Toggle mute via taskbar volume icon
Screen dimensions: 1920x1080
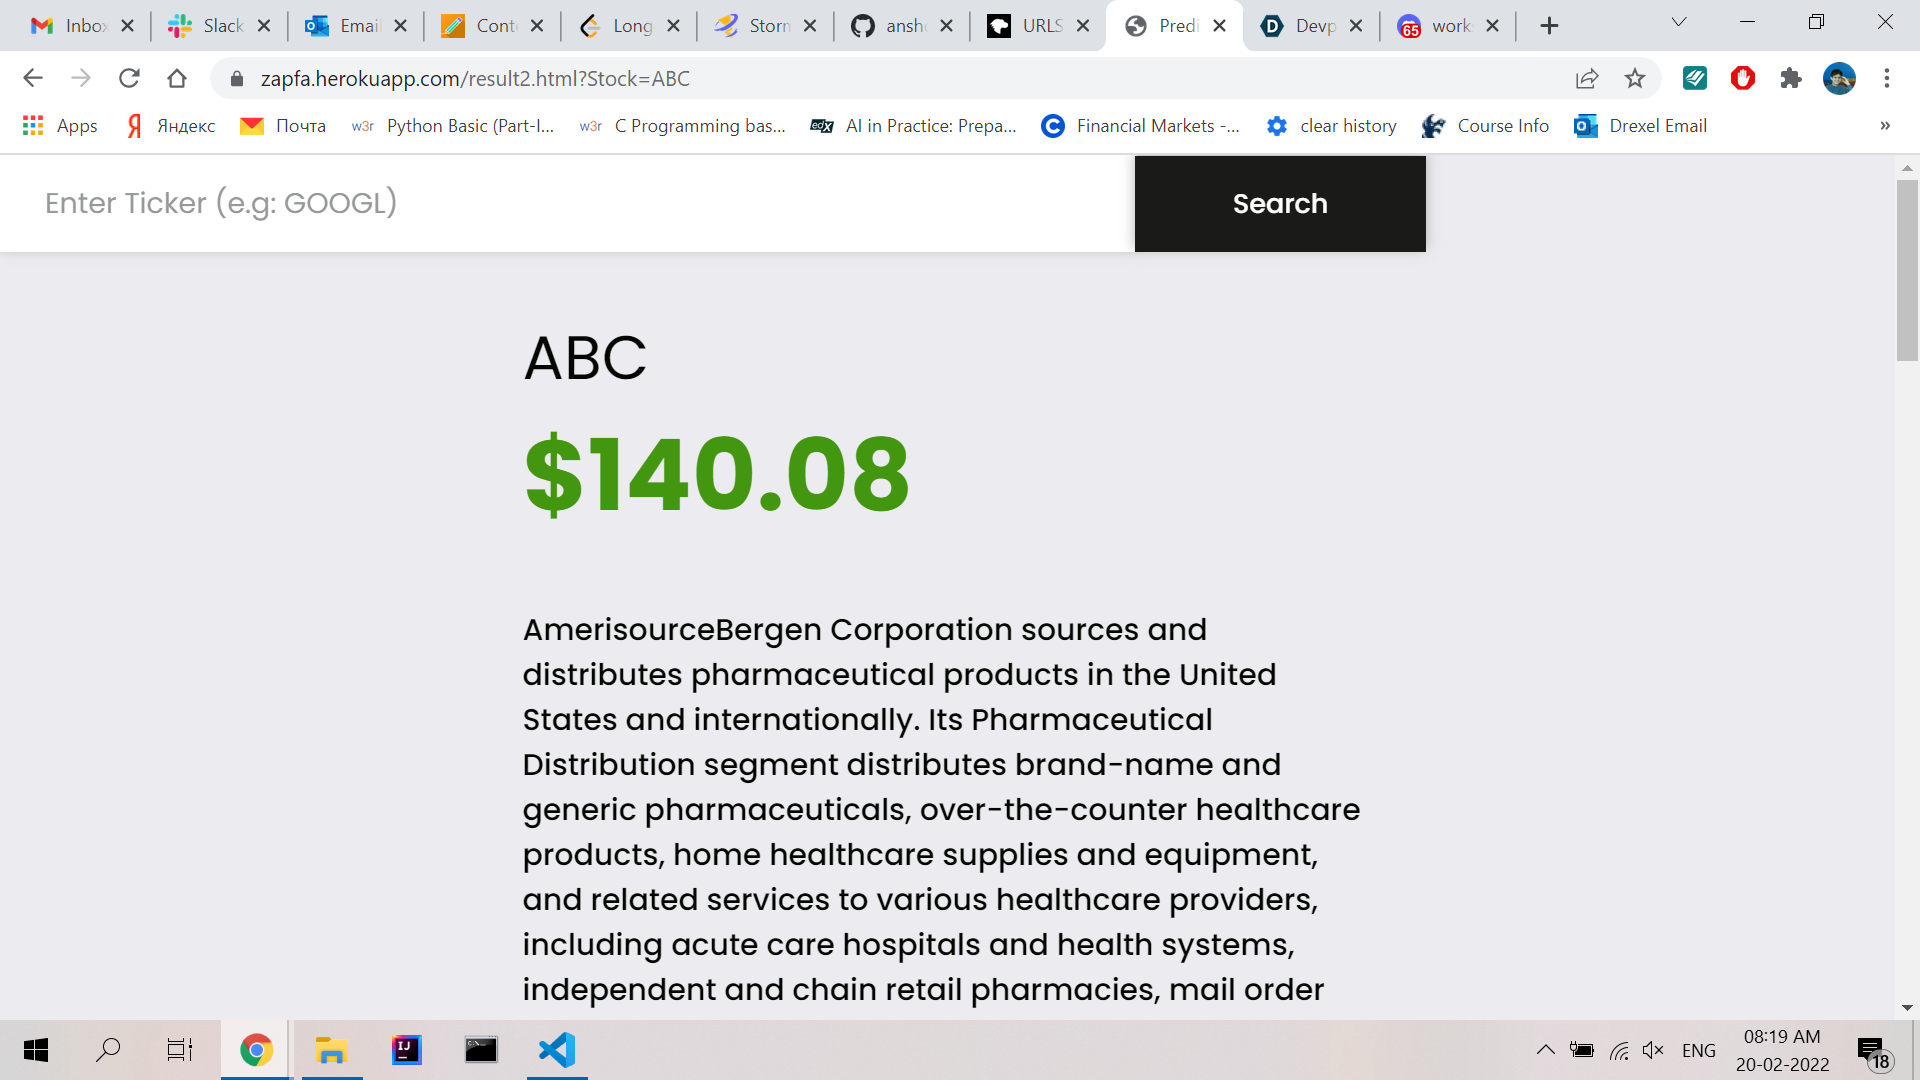pos(1653,1050)
